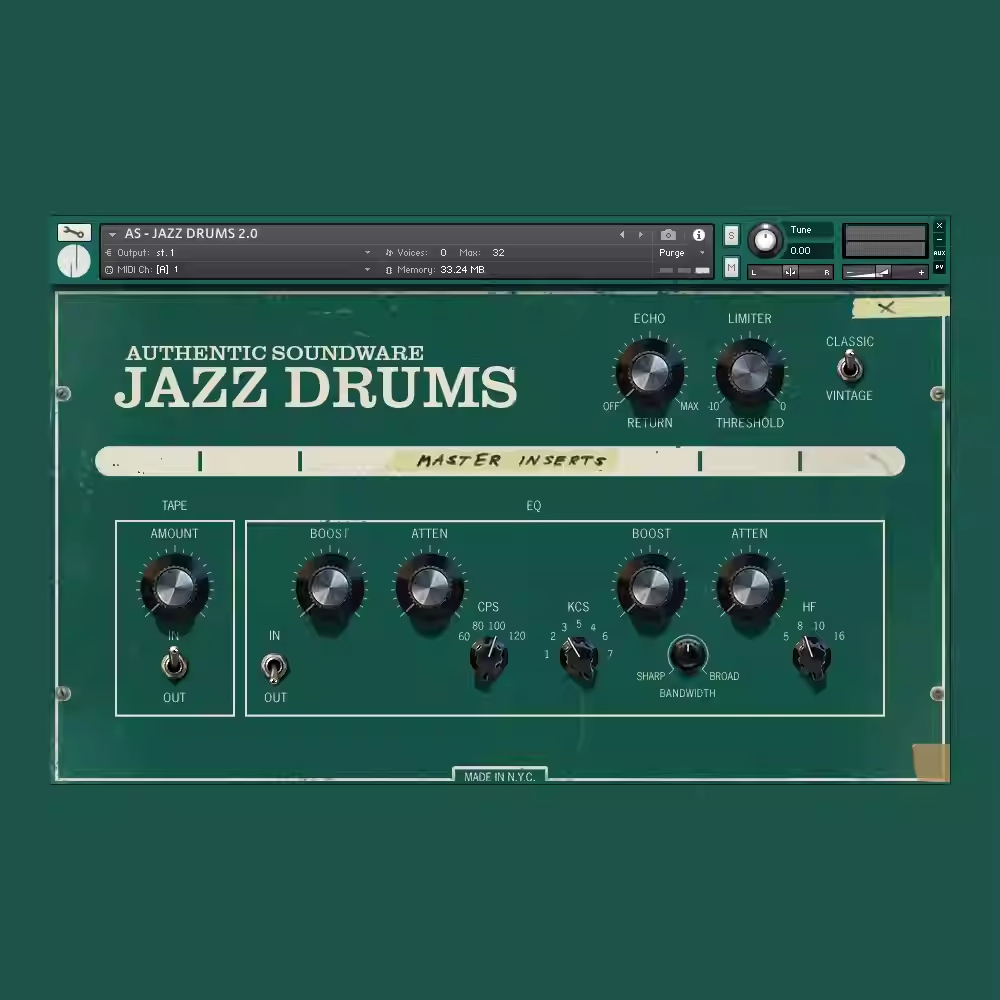Click the high BOOST knob above Bandwidth

click(x=651, y=587)
